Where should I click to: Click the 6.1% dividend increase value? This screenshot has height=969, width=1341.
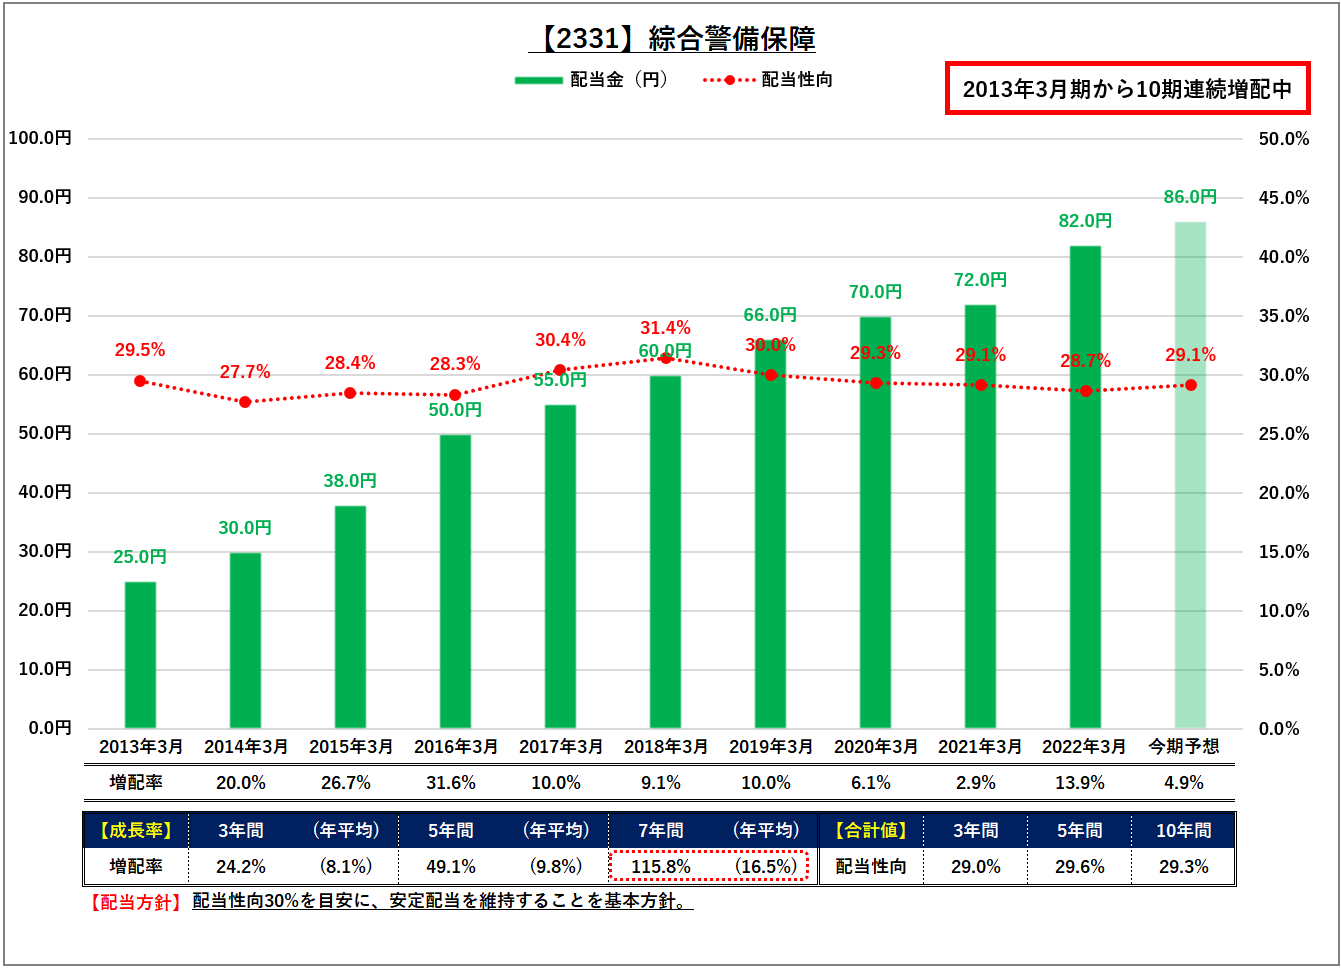pyautogui.click(x=871, y=783)
